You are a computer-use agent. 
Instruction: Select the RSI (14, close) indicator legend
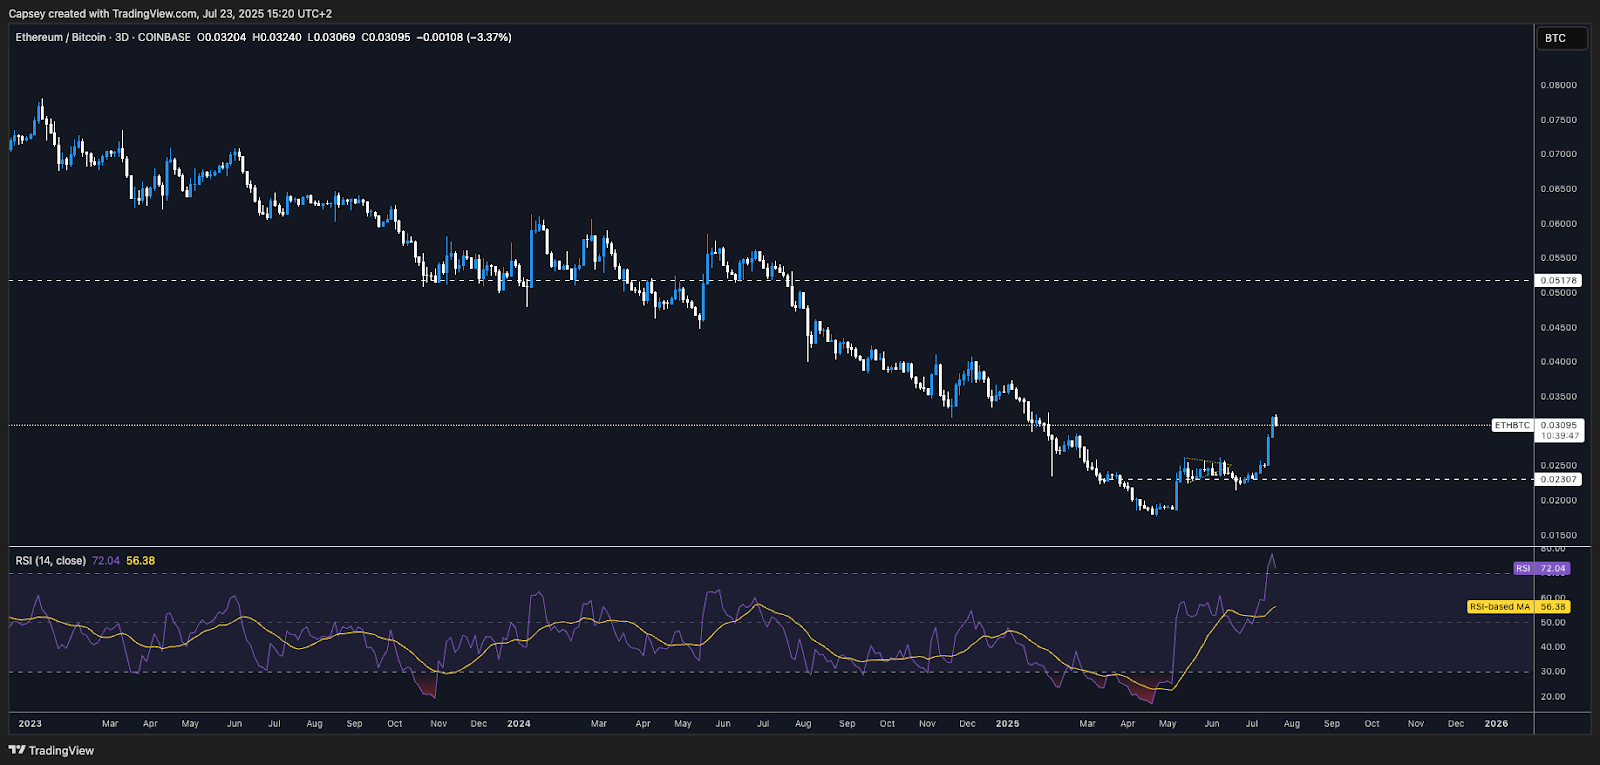click(50, 561)
